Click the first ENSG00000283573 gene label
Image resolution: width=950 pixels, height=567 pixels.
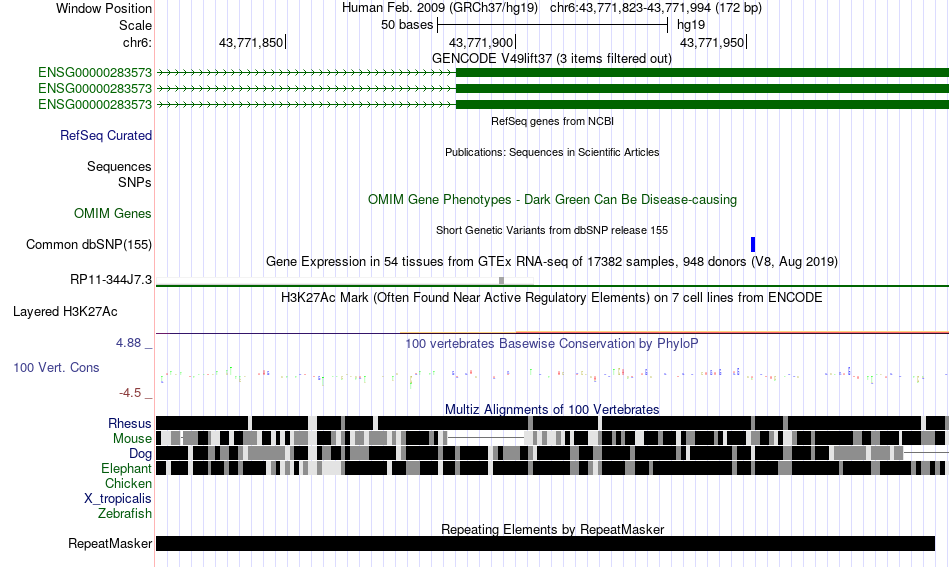95,73
